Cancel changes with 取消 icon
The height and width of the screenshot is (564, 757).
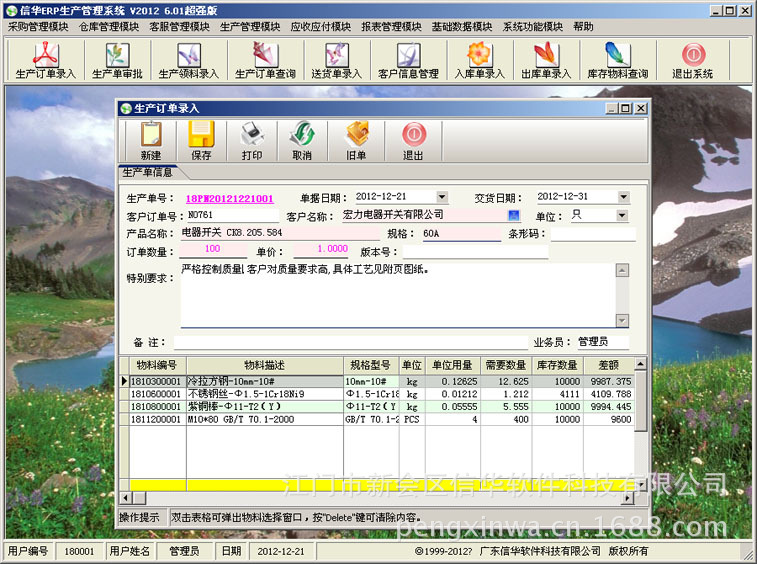click(302, 141)
